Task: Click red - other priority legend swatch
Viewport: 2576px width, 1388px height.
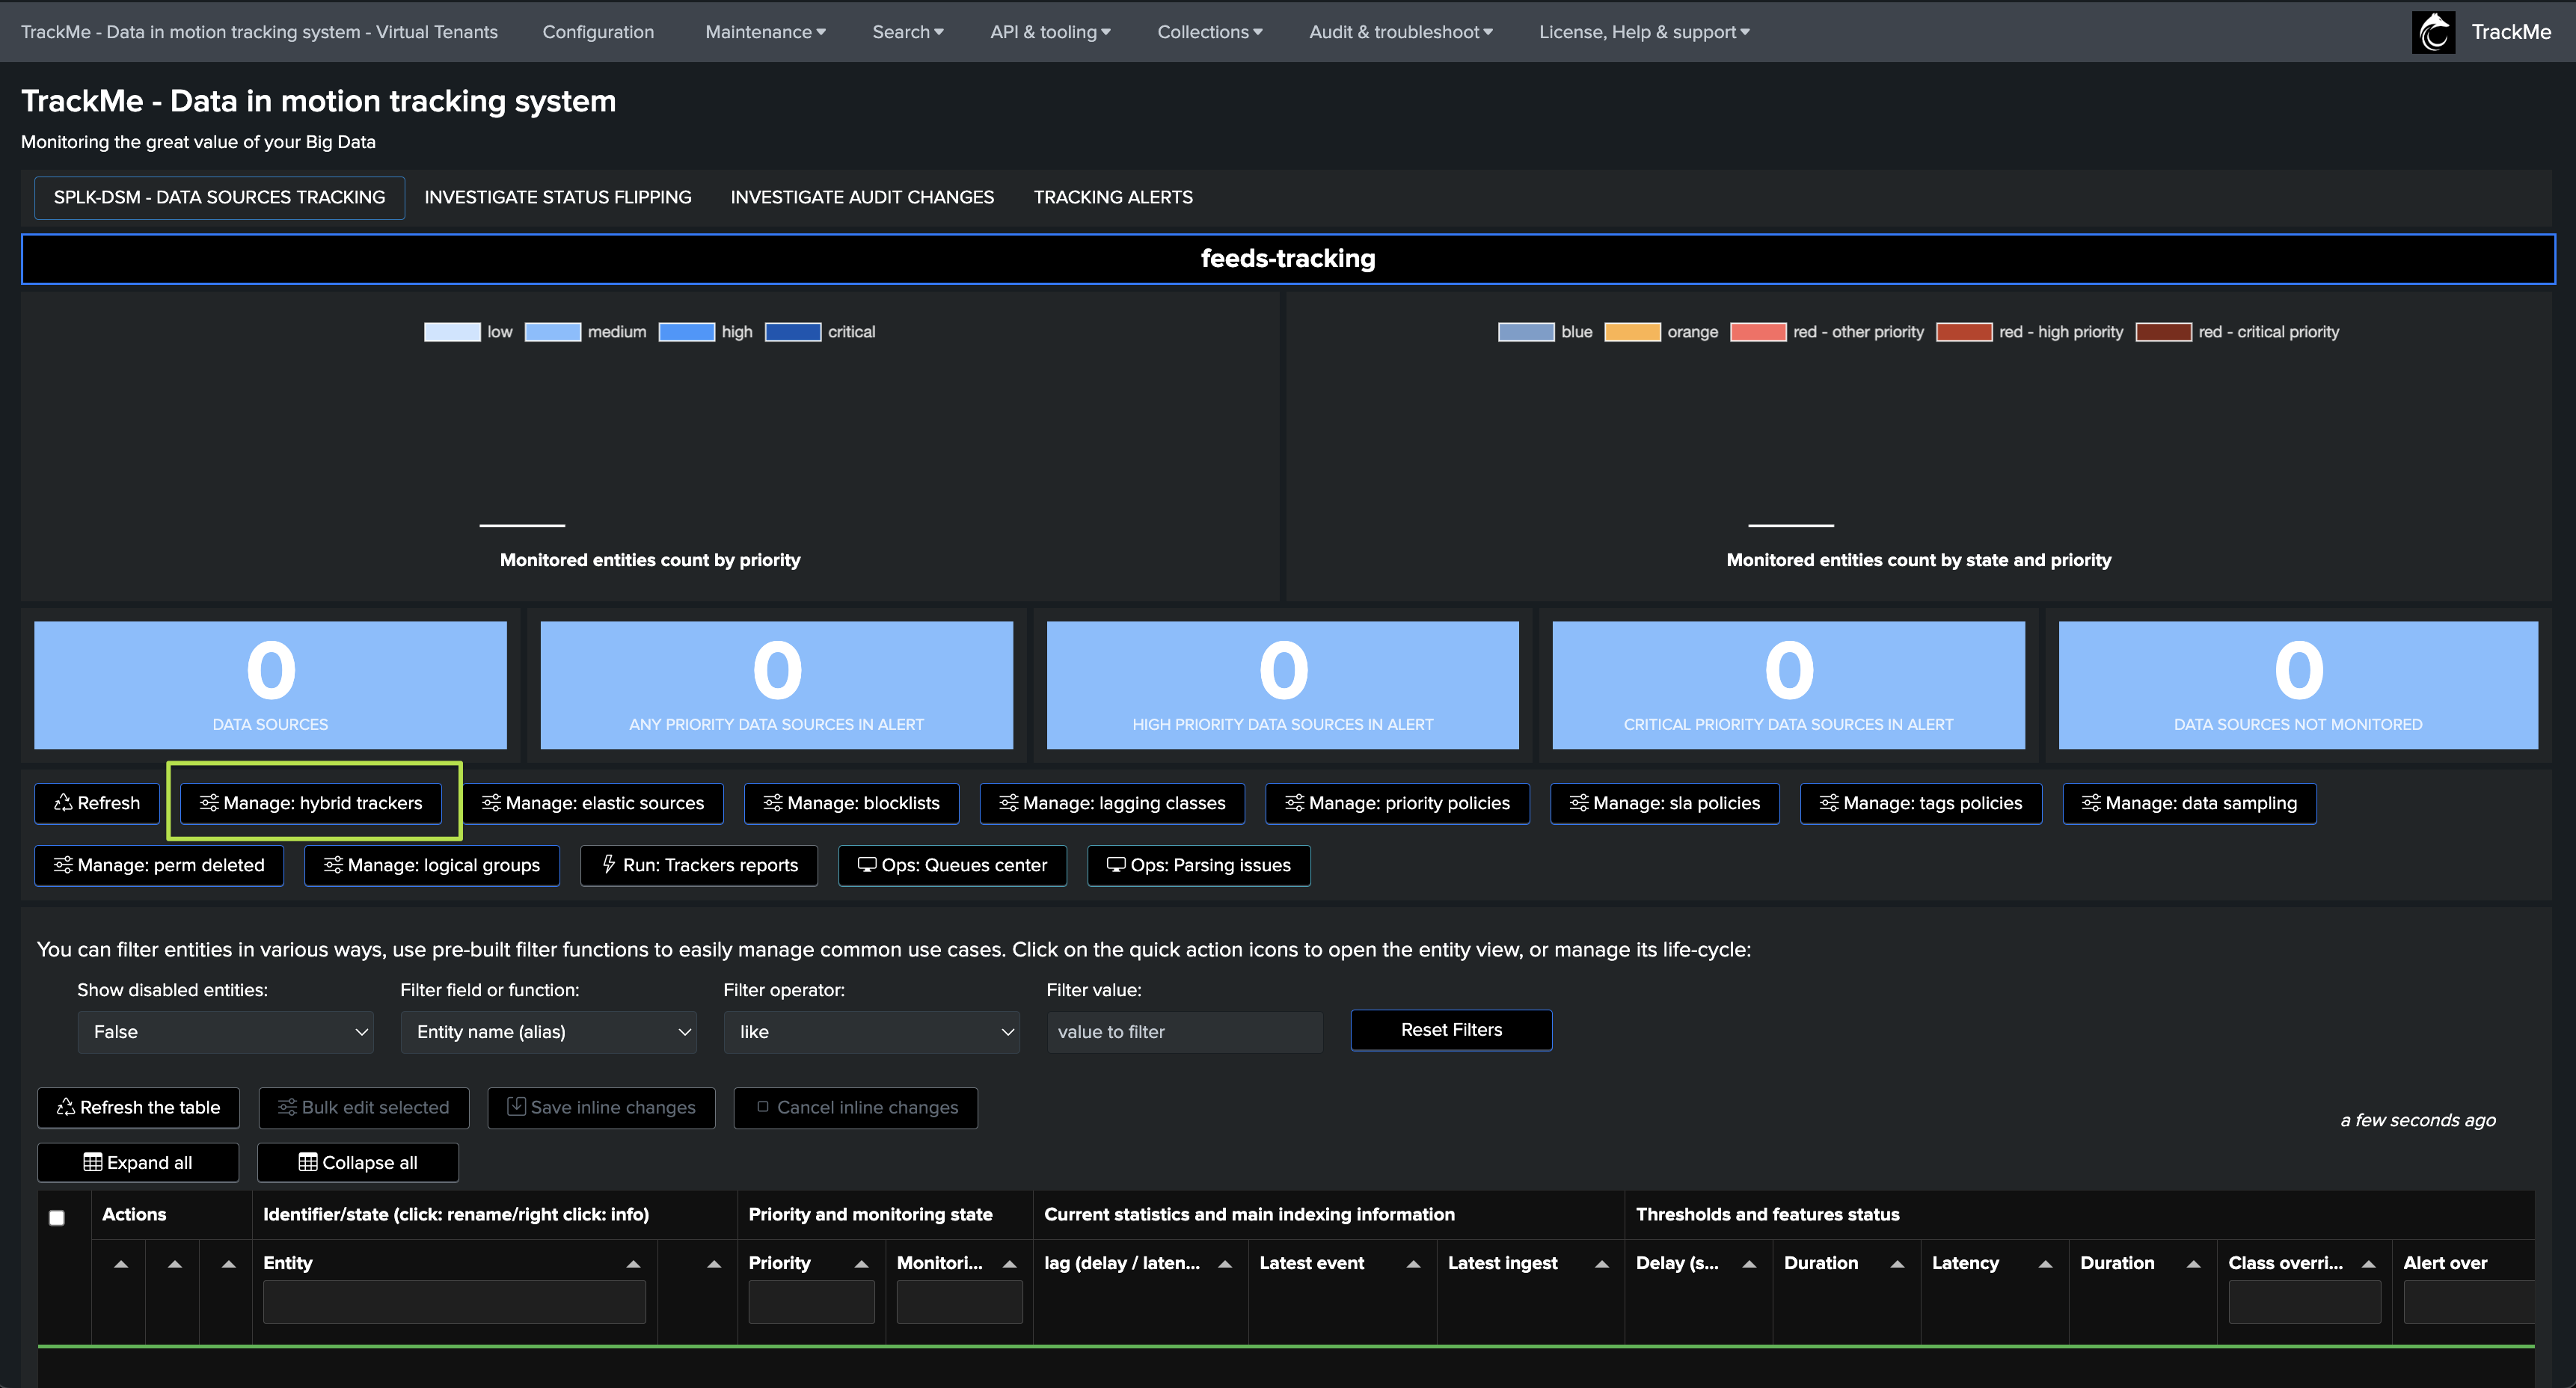Action: point(1758,332)
